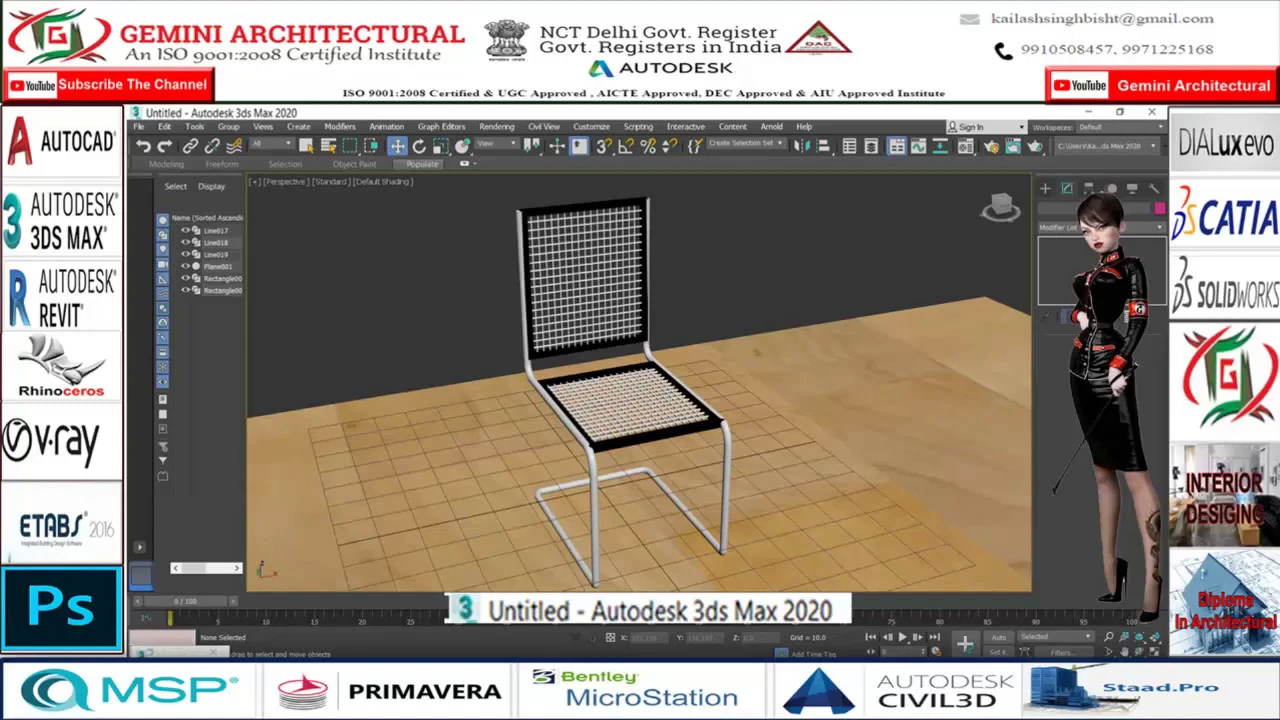
Task: Toggle the Display Geometry filter in Scene Explorer
Action: (x=163, y=220)
